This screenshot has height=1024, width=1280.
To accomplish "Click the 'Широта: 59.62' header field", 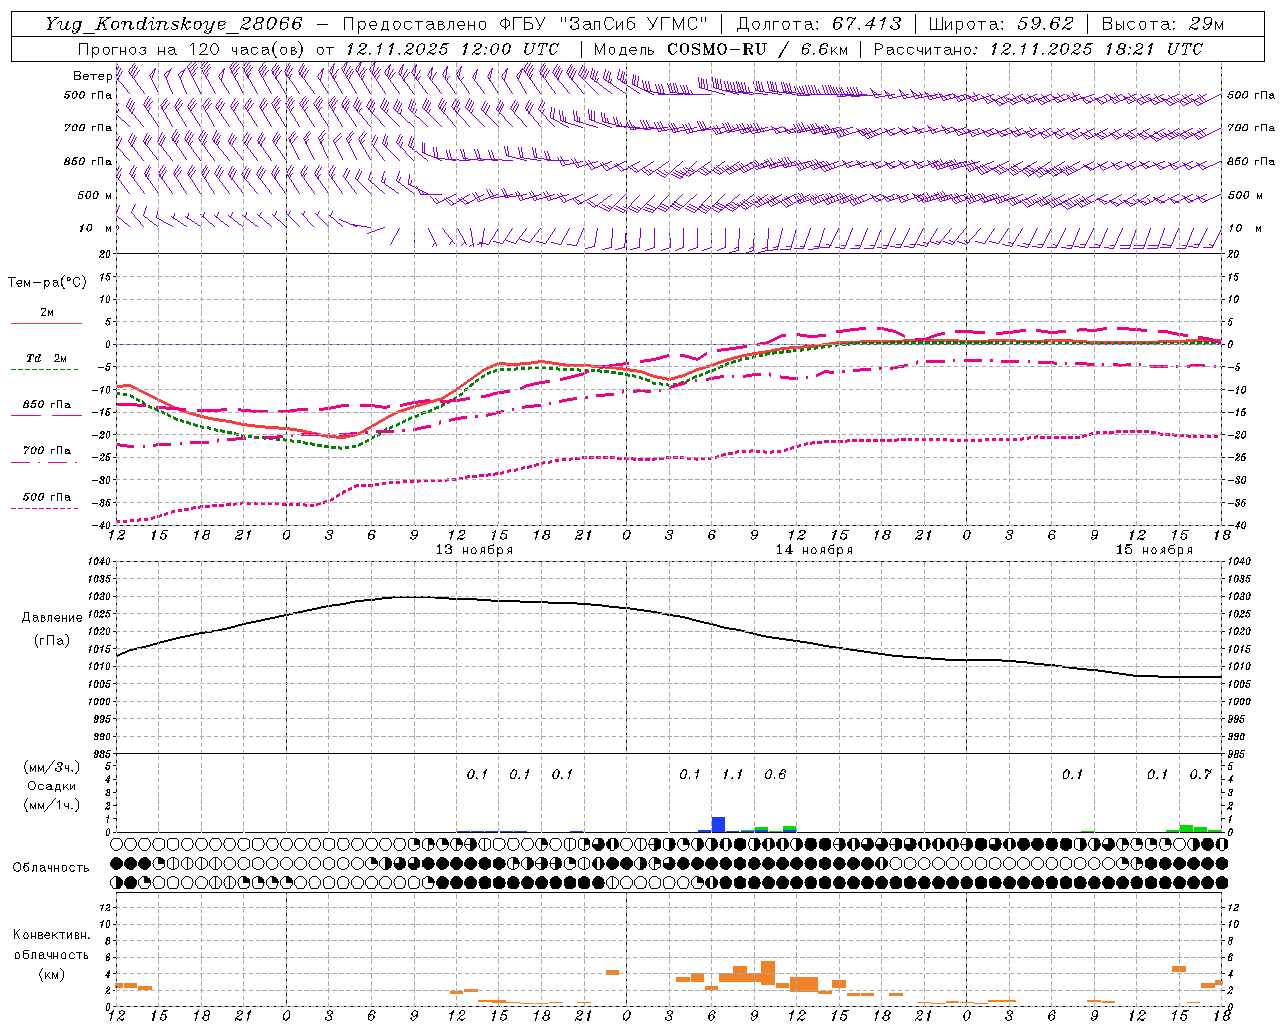I will 1001,24.
